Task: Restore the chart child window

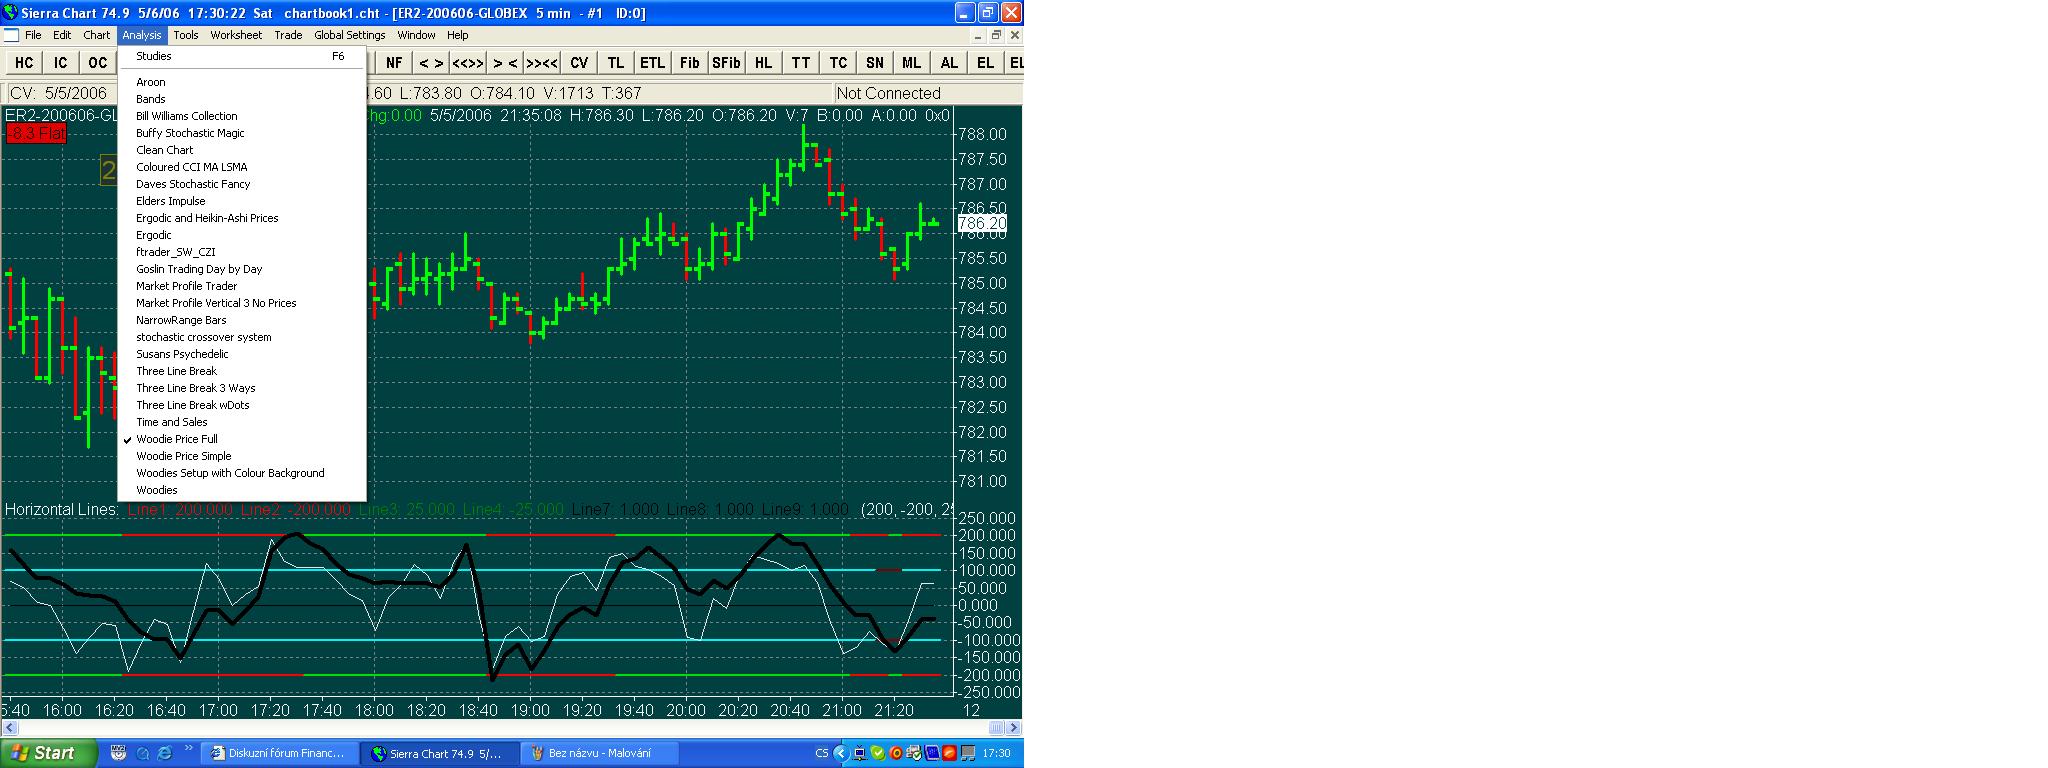Action: point(996,35)
